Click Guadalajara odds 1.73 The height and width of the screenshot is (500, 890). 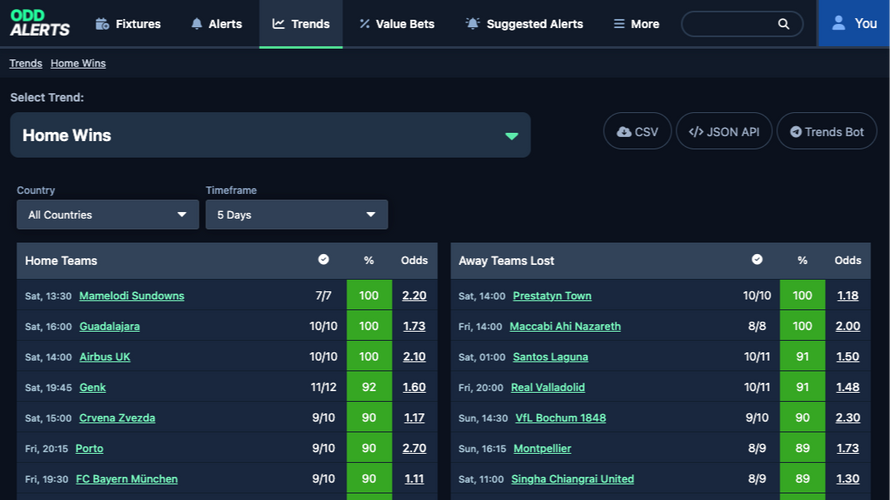pos(414,326)
